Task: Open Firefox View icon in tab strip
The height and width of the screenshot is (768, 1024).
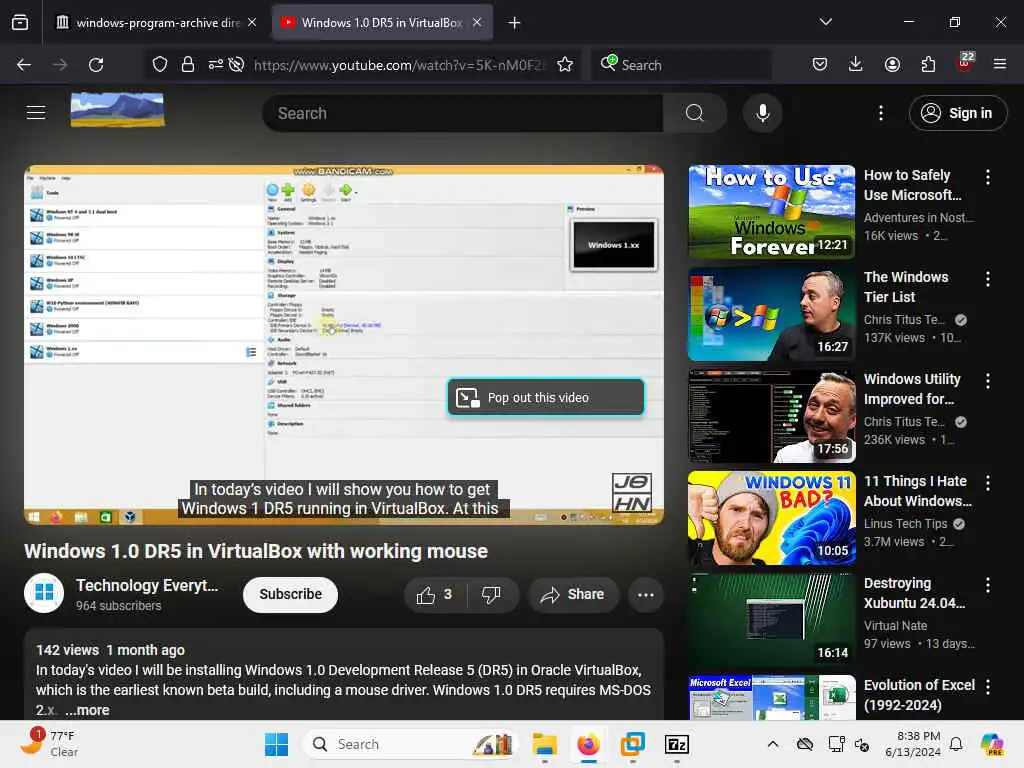Action: pyautogui.click(x=20, y=22)
